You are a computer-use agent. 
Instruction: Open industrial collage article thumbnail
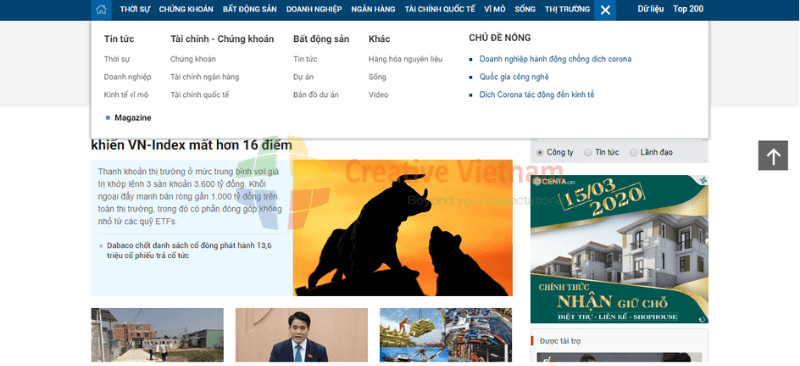445,335
